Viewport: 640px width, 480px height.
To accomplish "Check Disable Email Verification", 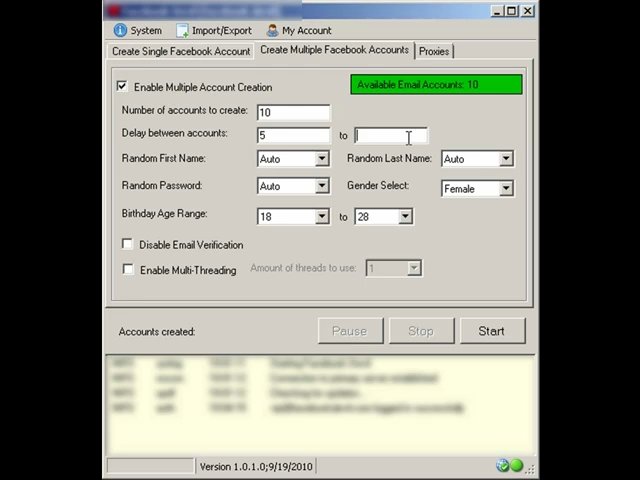I will coord(127,244).
